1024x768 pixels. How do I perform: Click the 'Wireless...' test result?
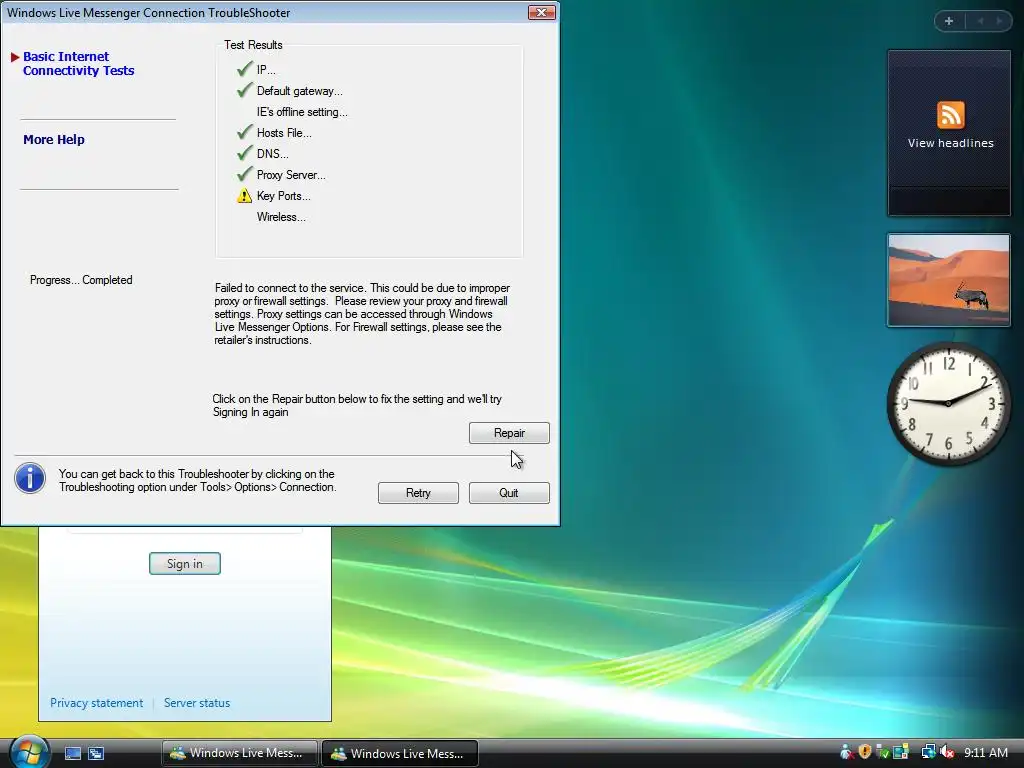pyautogui.click(x=281, y=216)
